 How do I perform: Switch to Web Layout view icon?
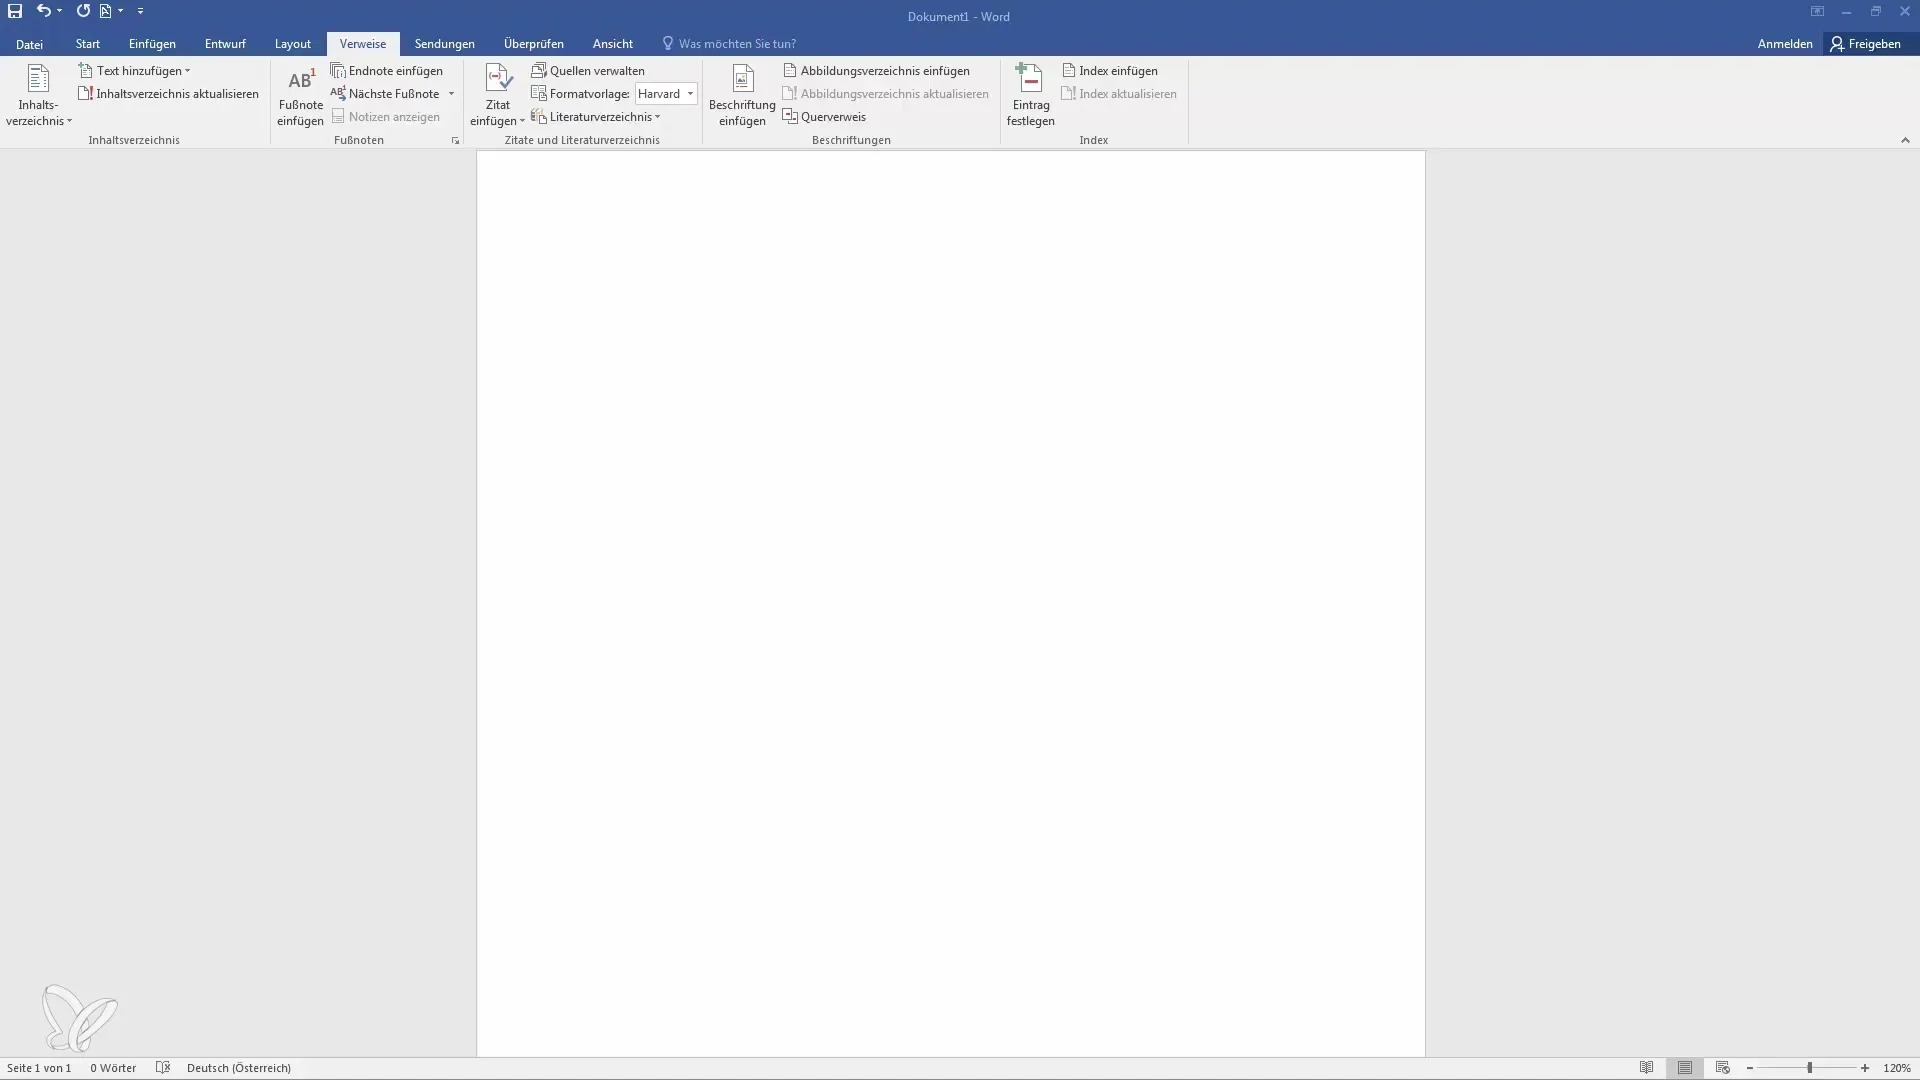coord(1722,1068)
